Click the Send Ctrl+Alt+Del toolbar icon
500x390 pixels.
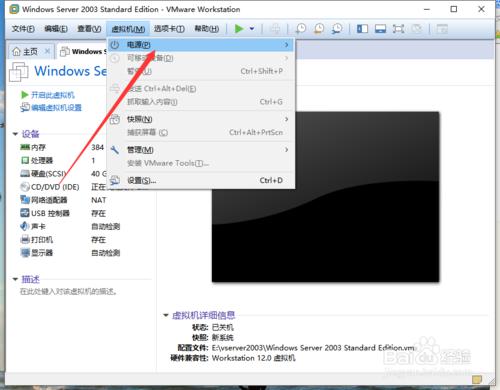[275, 29]
